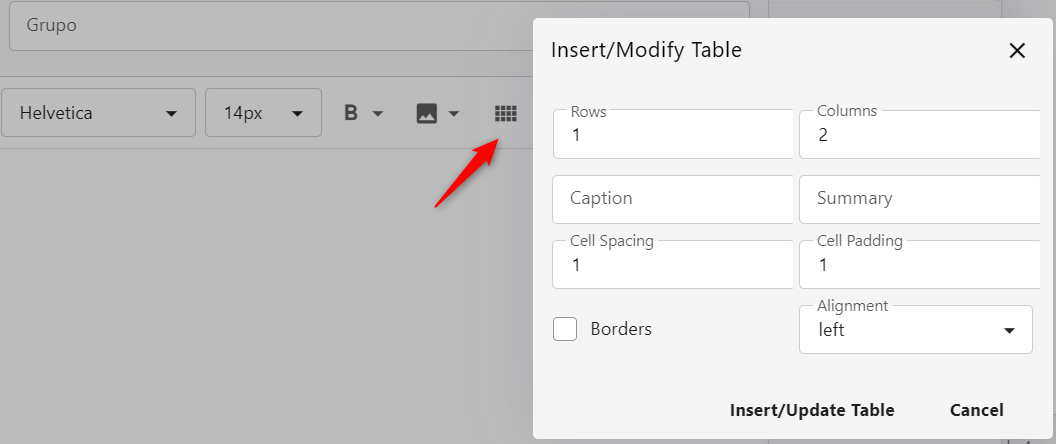Click the Cell Spacing field
Screen dimensions: 1056x444
(672, 265)
